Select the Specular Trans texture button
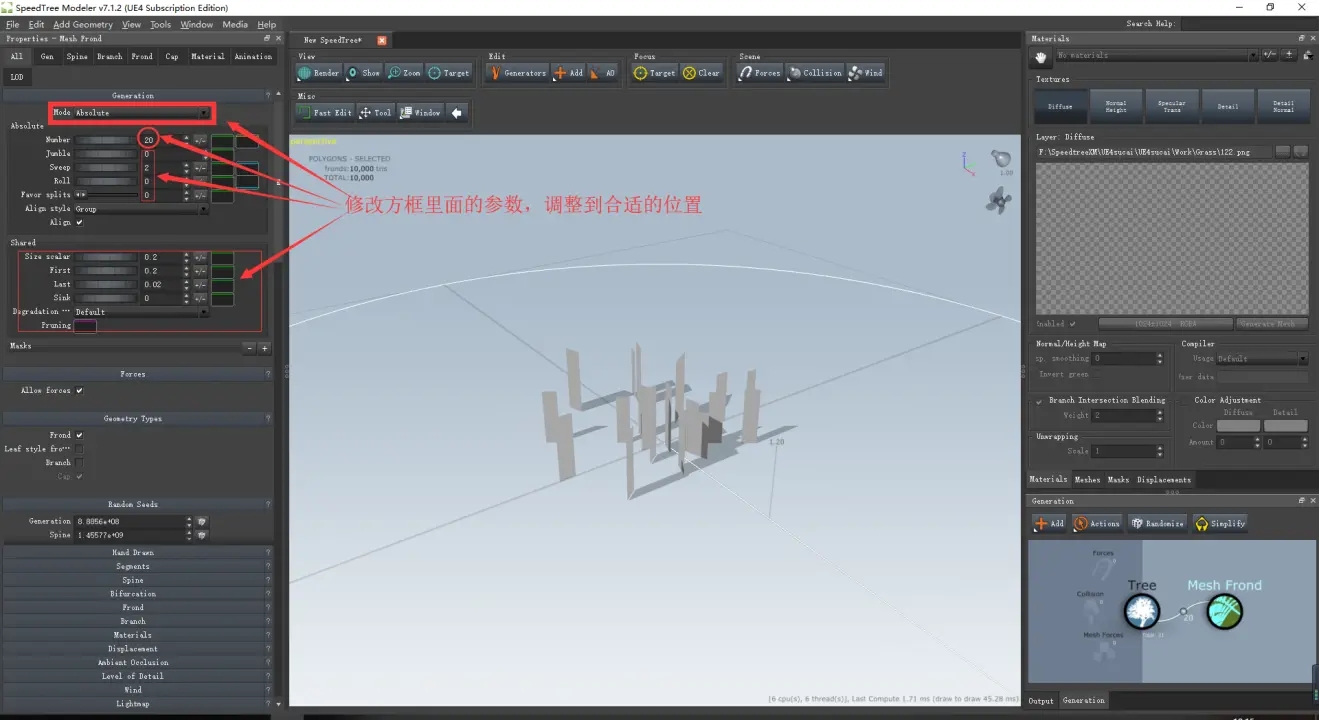This screenshot has height=720, width=1319. pyautogui.click(x=1172, y=106)
